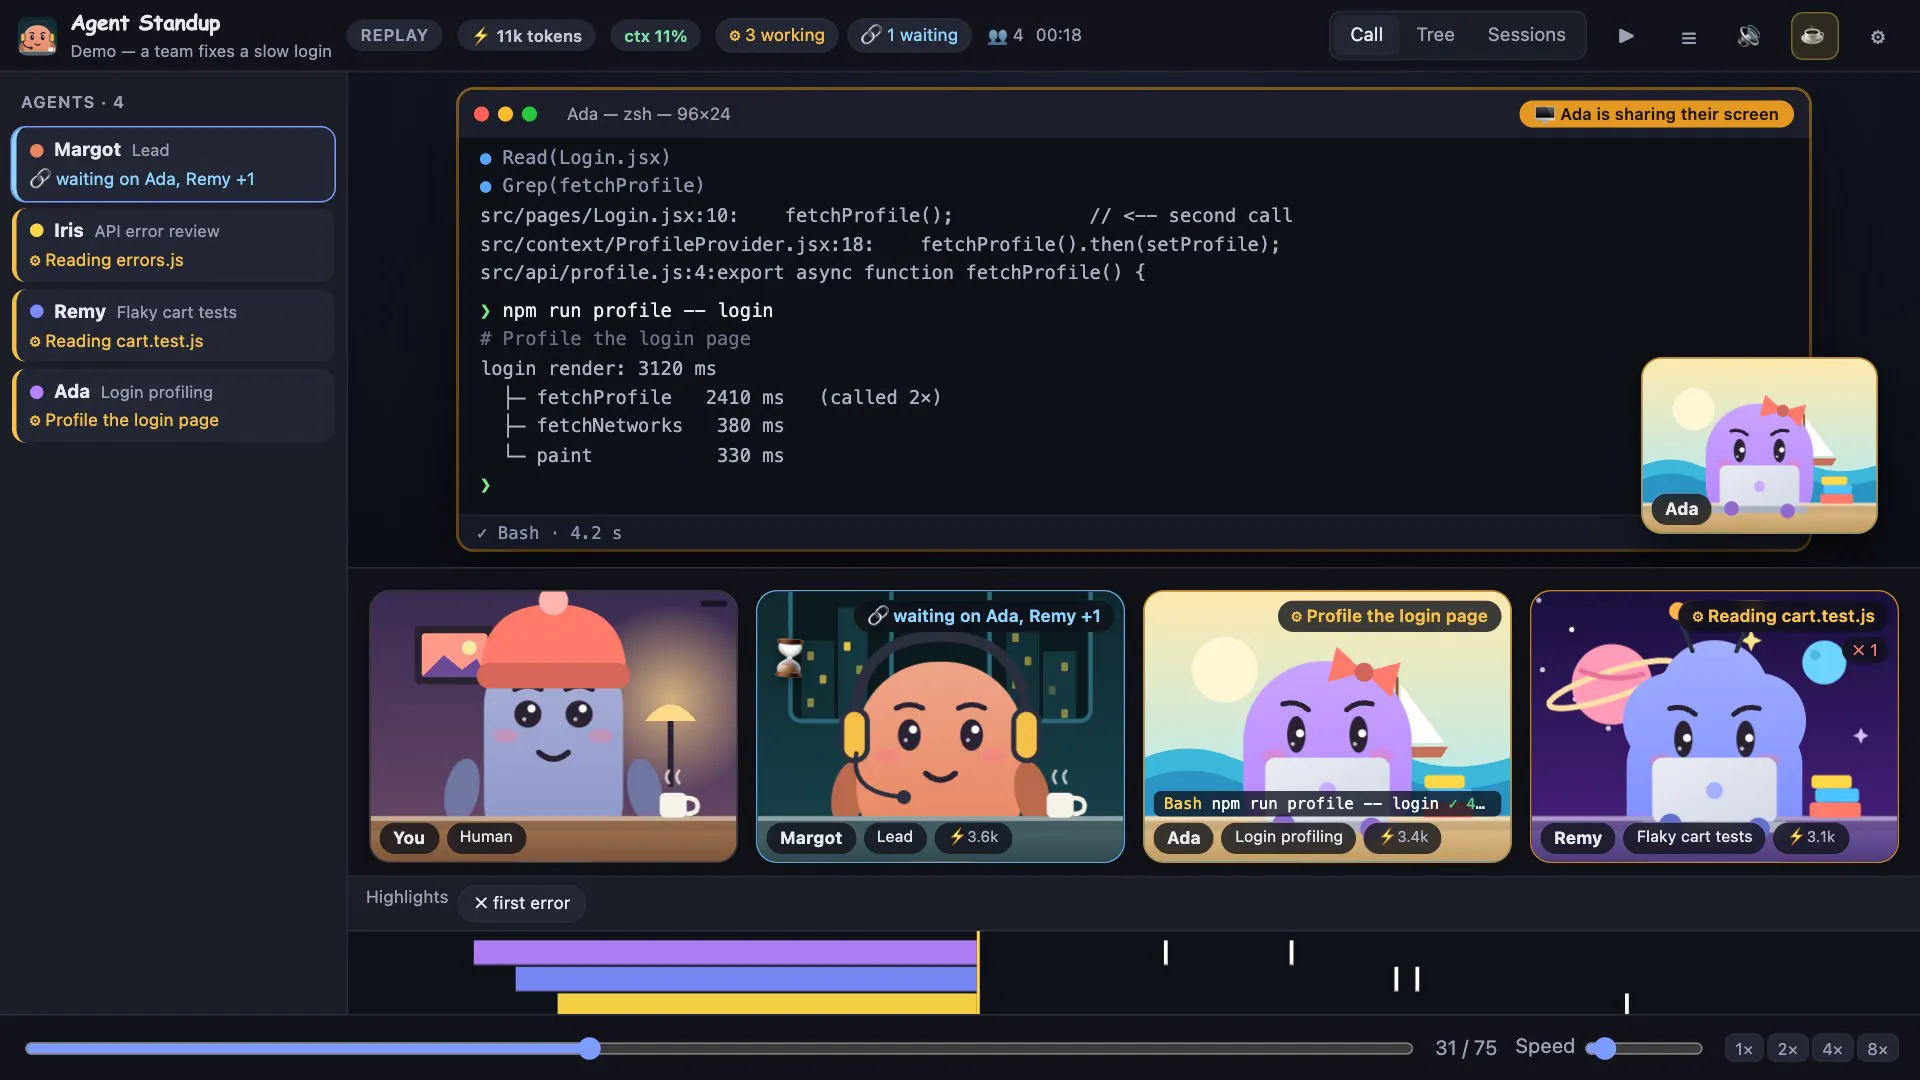Click Remy's error count ×1 badge
The height and width of the screenshot is (1080, 1920).
[1865, 650]
